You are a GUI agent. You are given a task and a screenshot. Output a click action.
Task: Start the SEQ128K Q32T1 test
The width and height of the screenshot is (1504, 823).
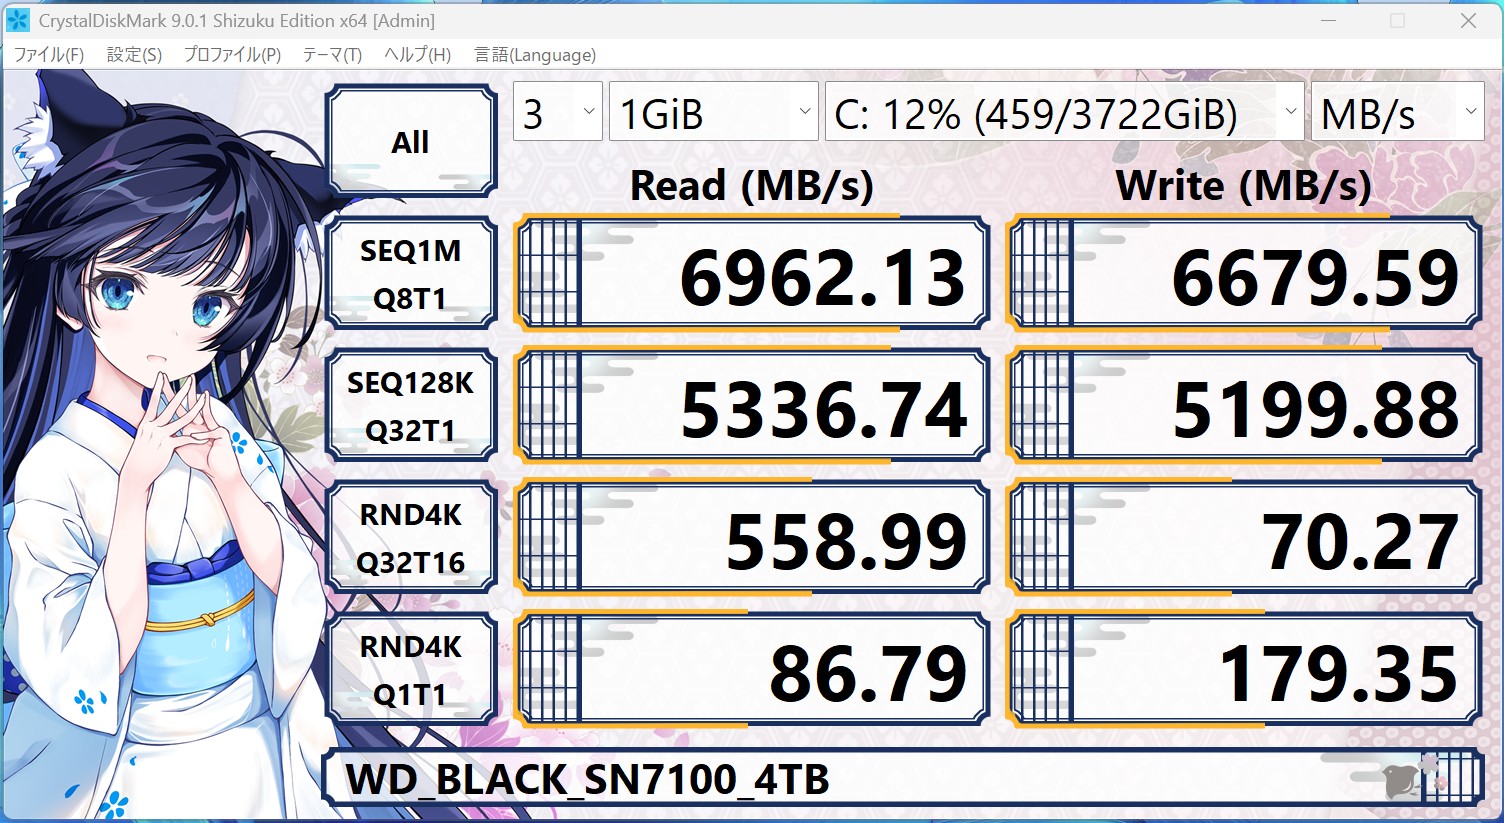[411, 405]
